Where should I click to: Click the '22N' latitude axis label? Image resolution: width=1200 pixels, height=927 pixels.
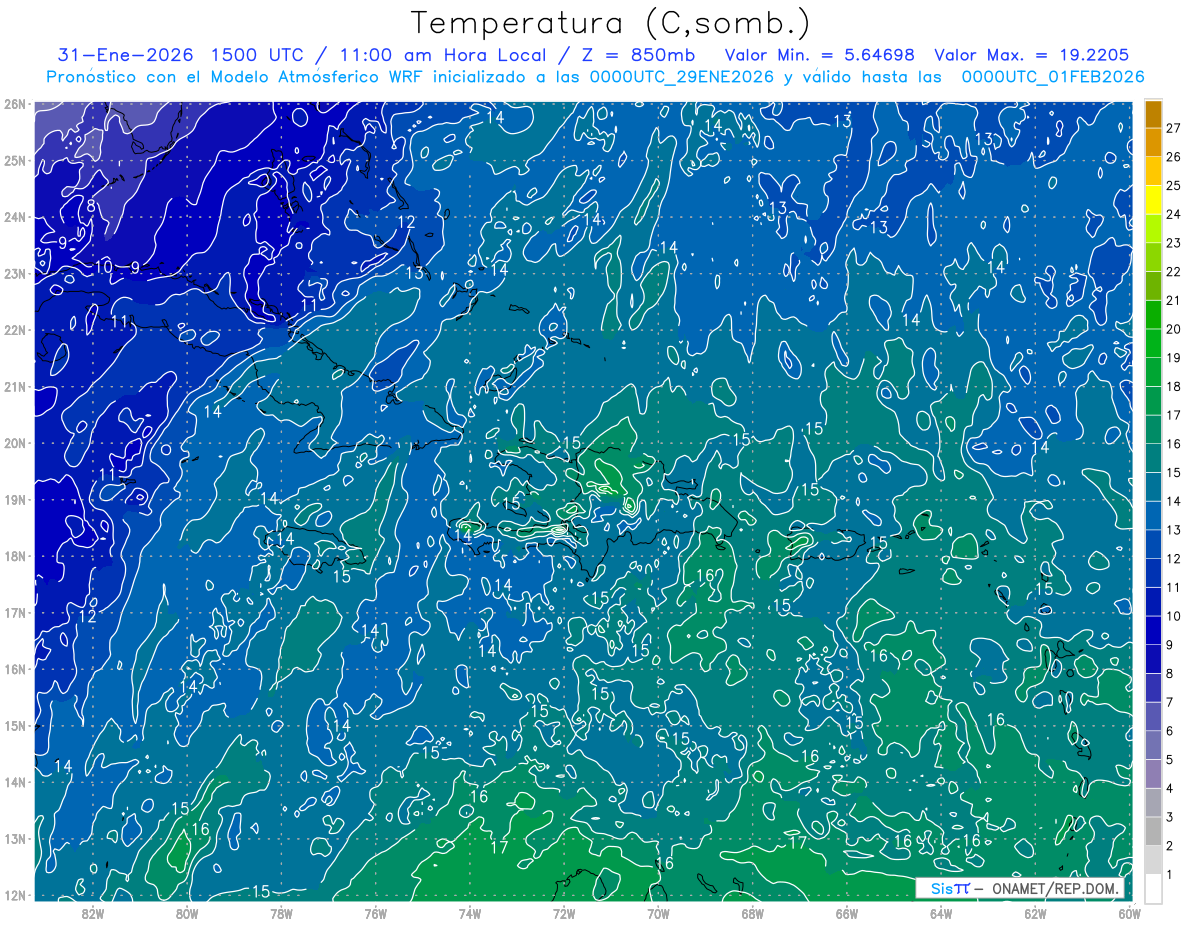pyautogui.click(x=15, y=330)
